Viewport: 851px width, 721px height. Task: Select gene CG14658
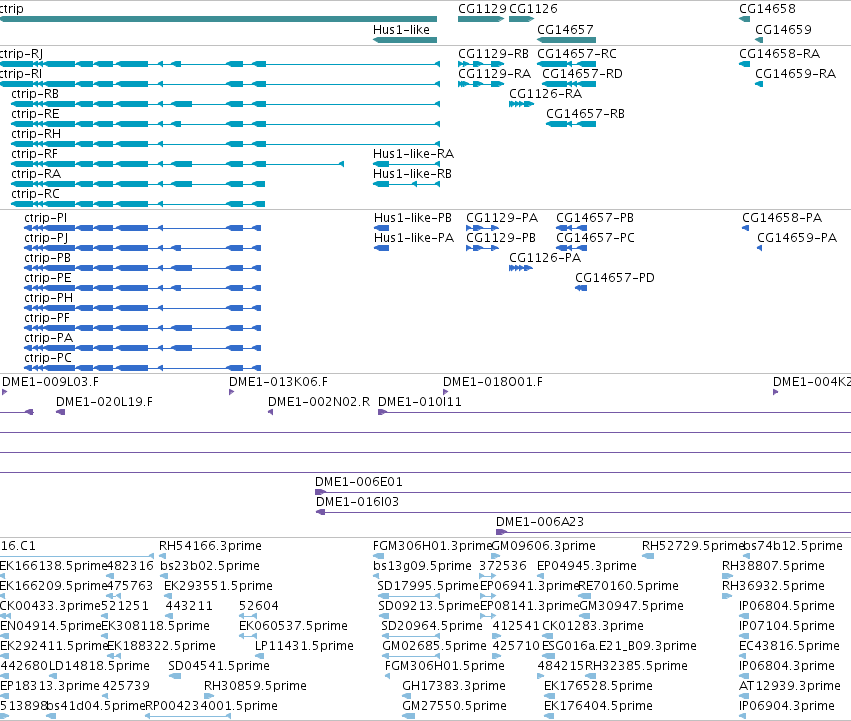pyautogui.click(x=745, y=19)
